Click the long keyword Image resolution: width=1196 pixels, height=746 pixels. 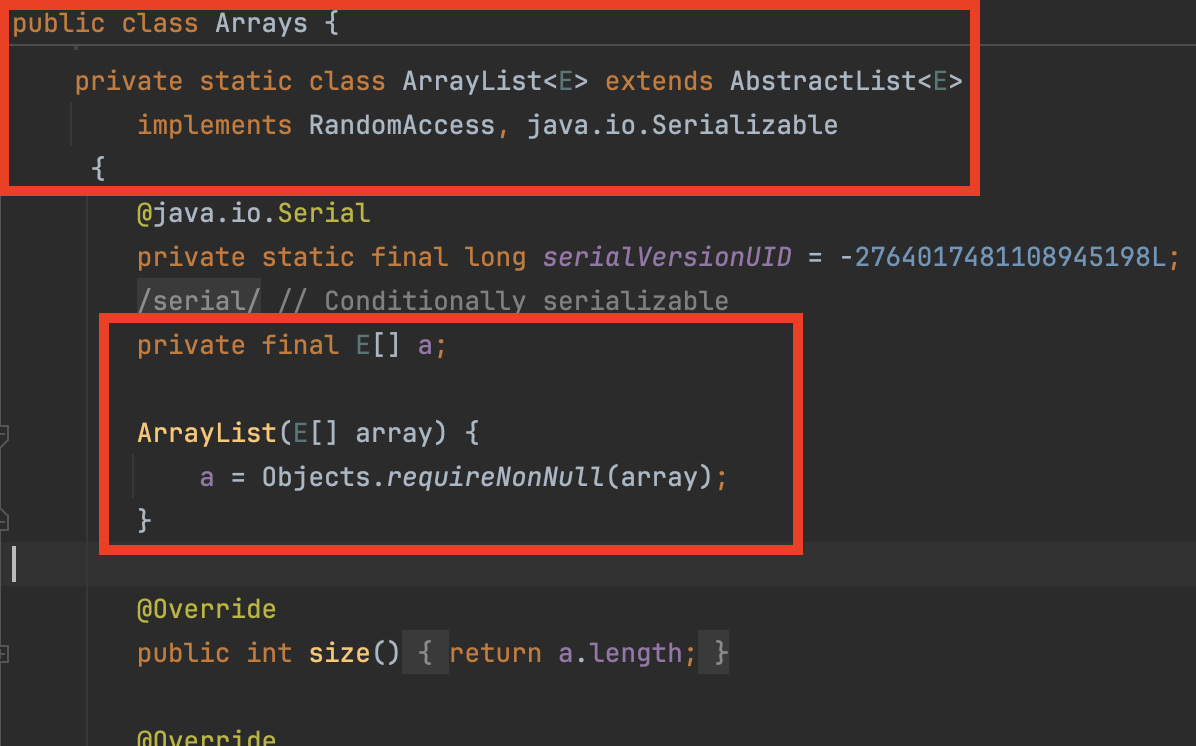point(495,257)
